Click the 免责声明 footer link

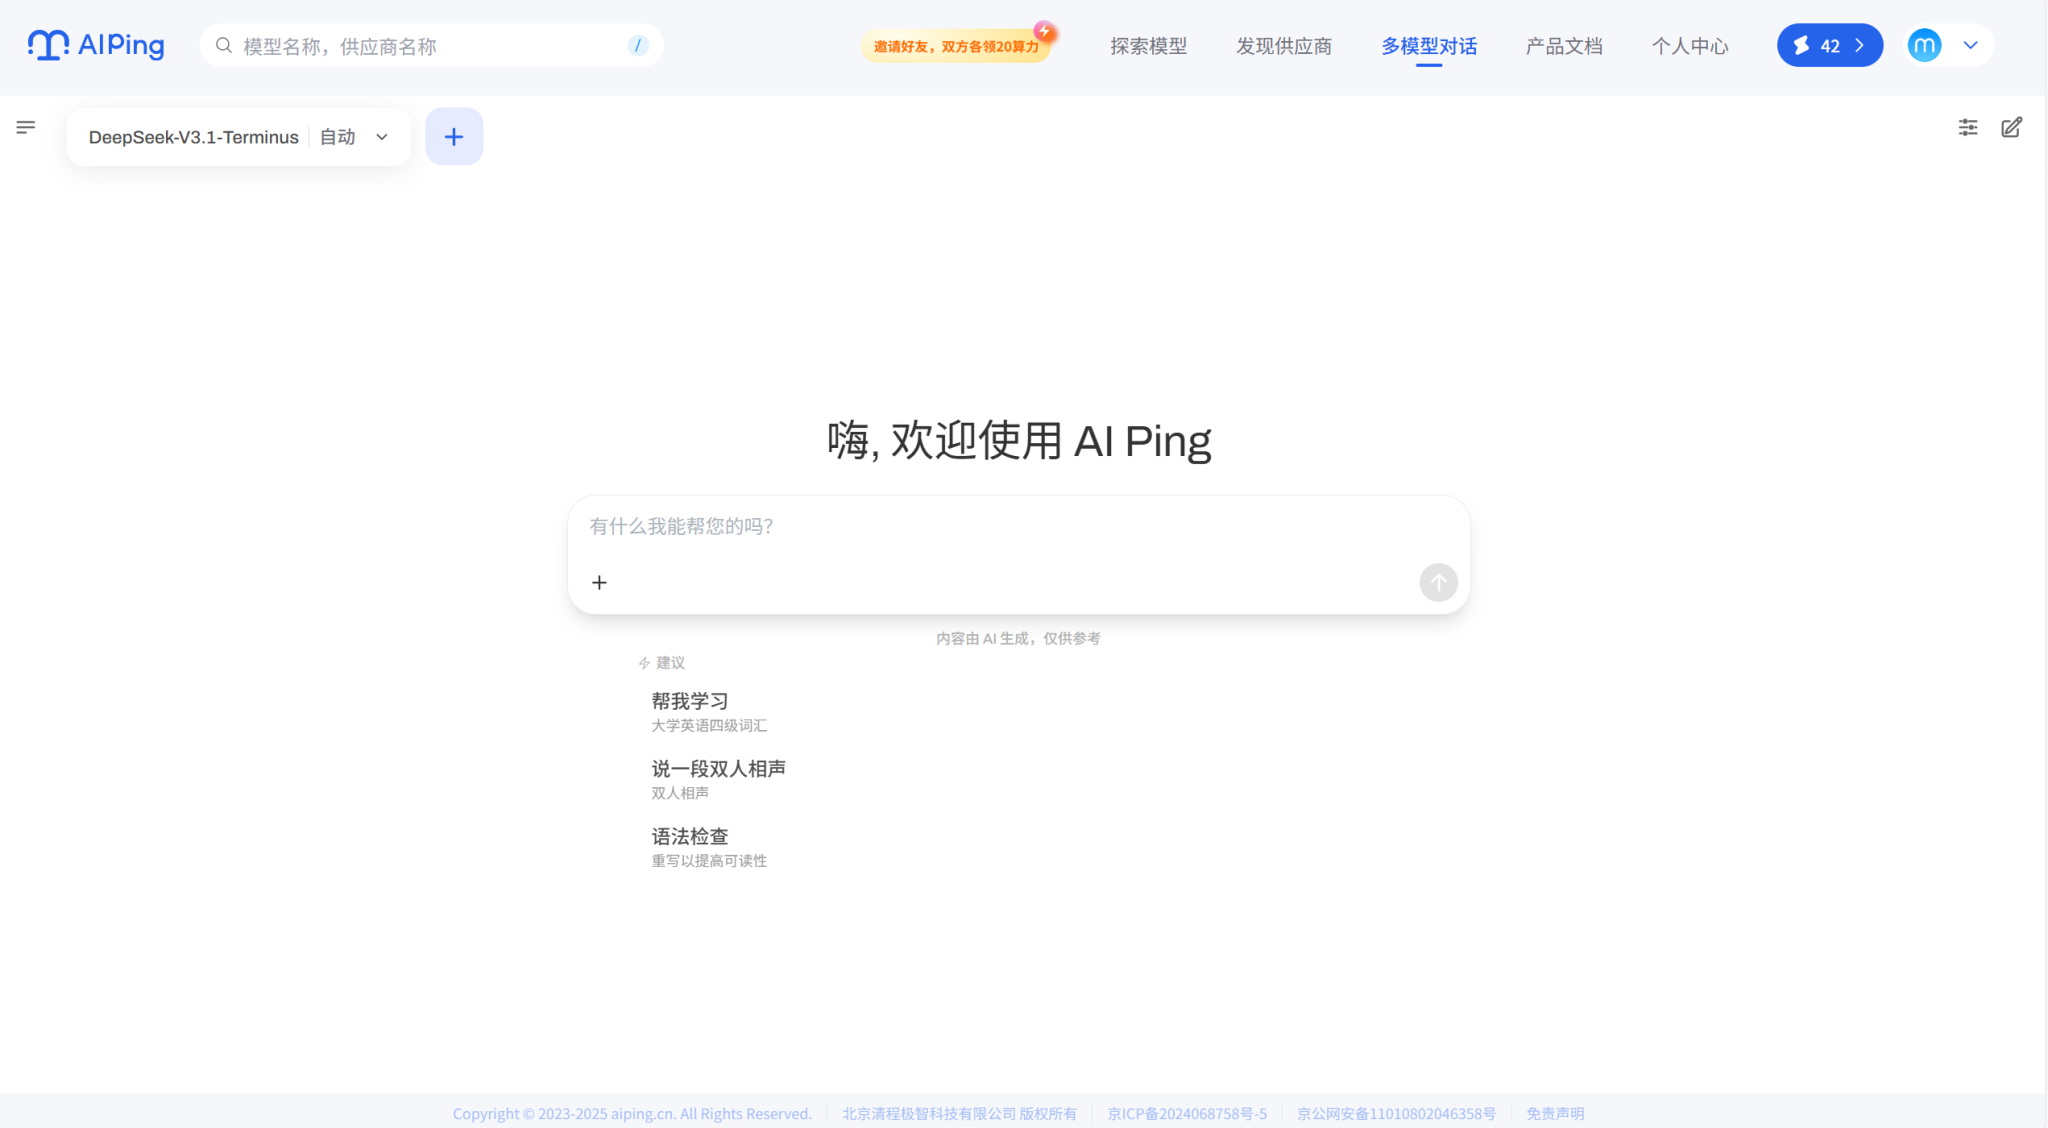point(1555,1113)
